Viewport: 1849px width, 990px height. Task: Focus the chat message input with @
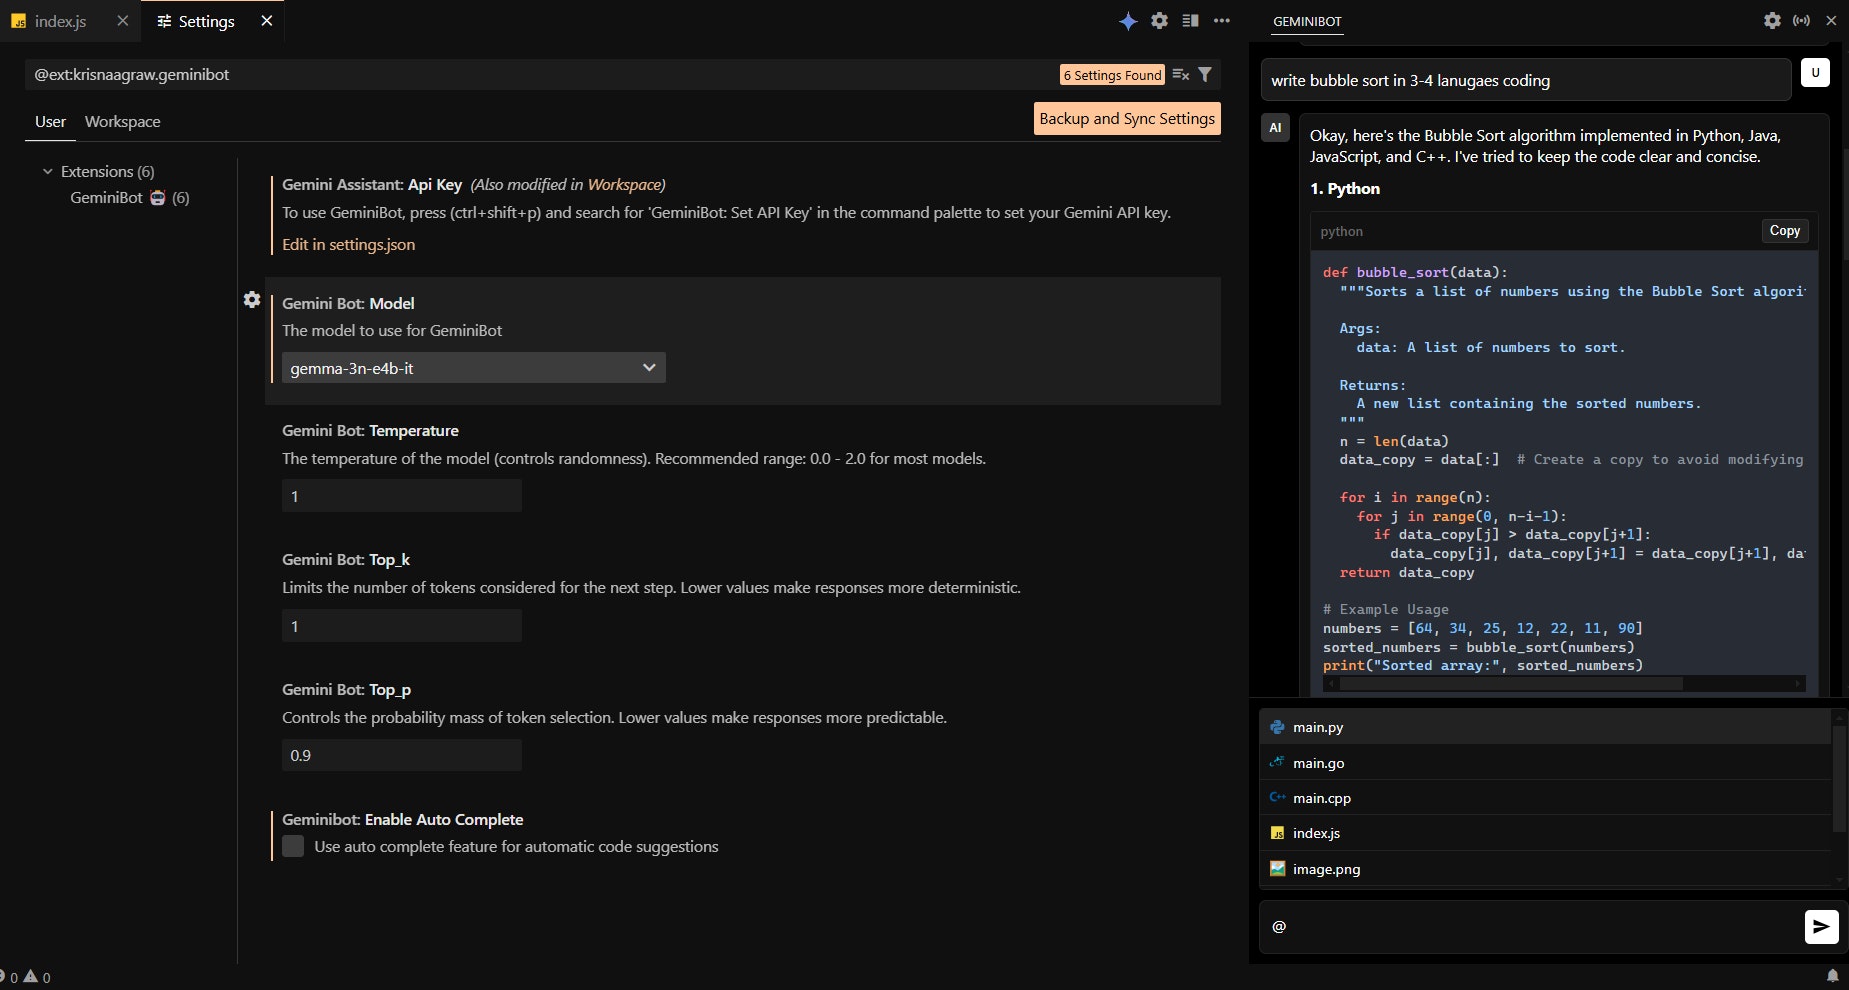point(1530,927)
